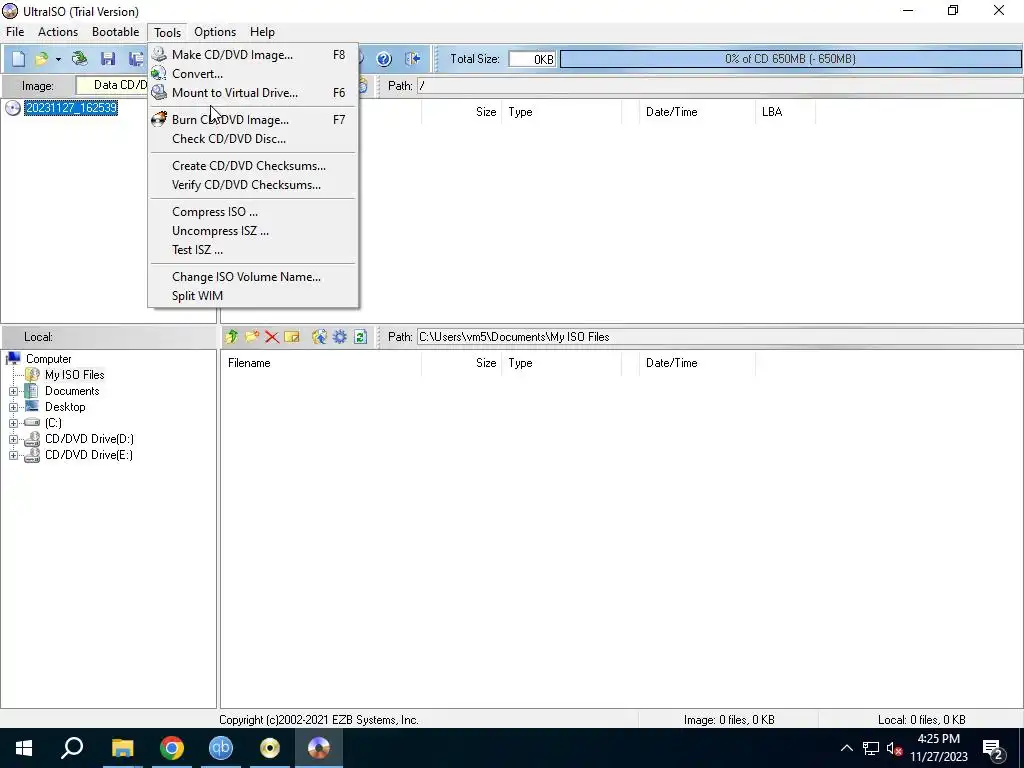
Task: Click the red X Delete icon
Action: 272,337
